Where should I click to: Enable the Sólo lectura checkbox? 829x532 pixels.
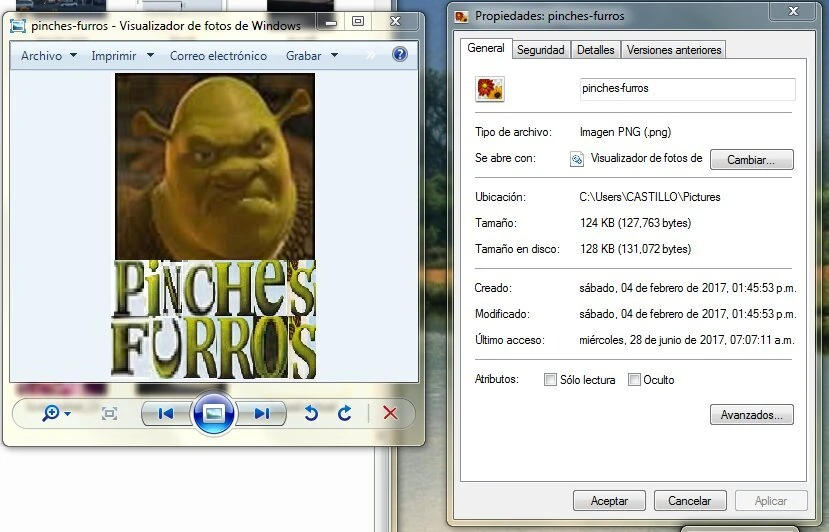tap(550, 380)
